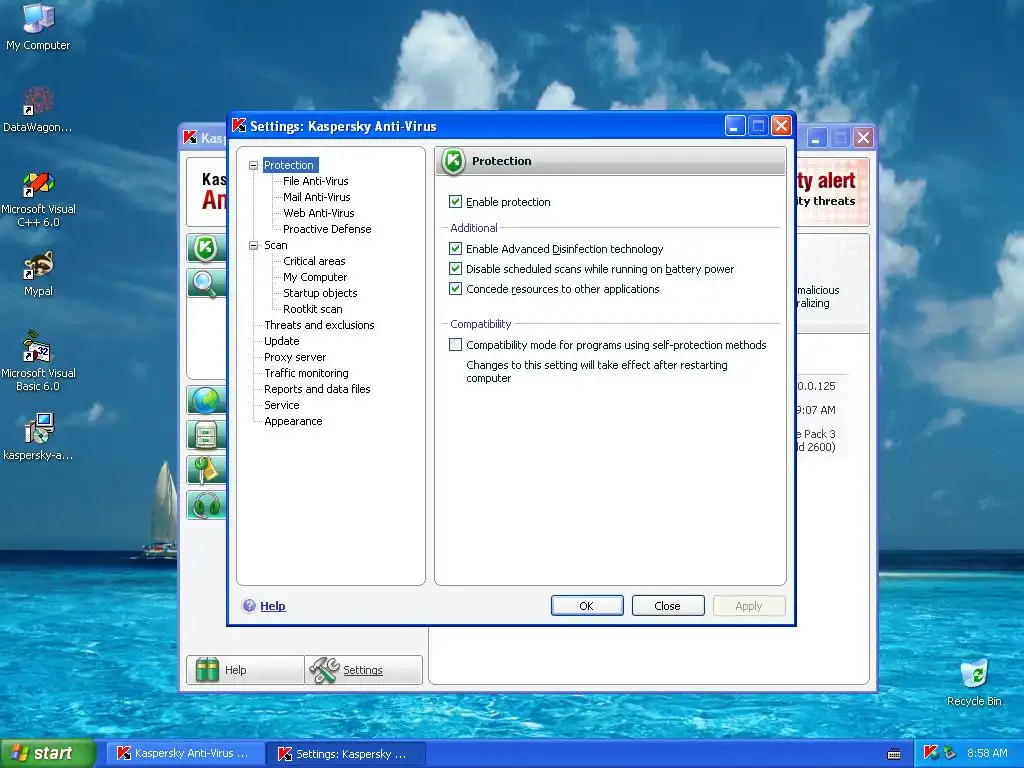Viewport: 1024px width, 768px height.
Task: Click the OK button
Action: tap(586, 605)
